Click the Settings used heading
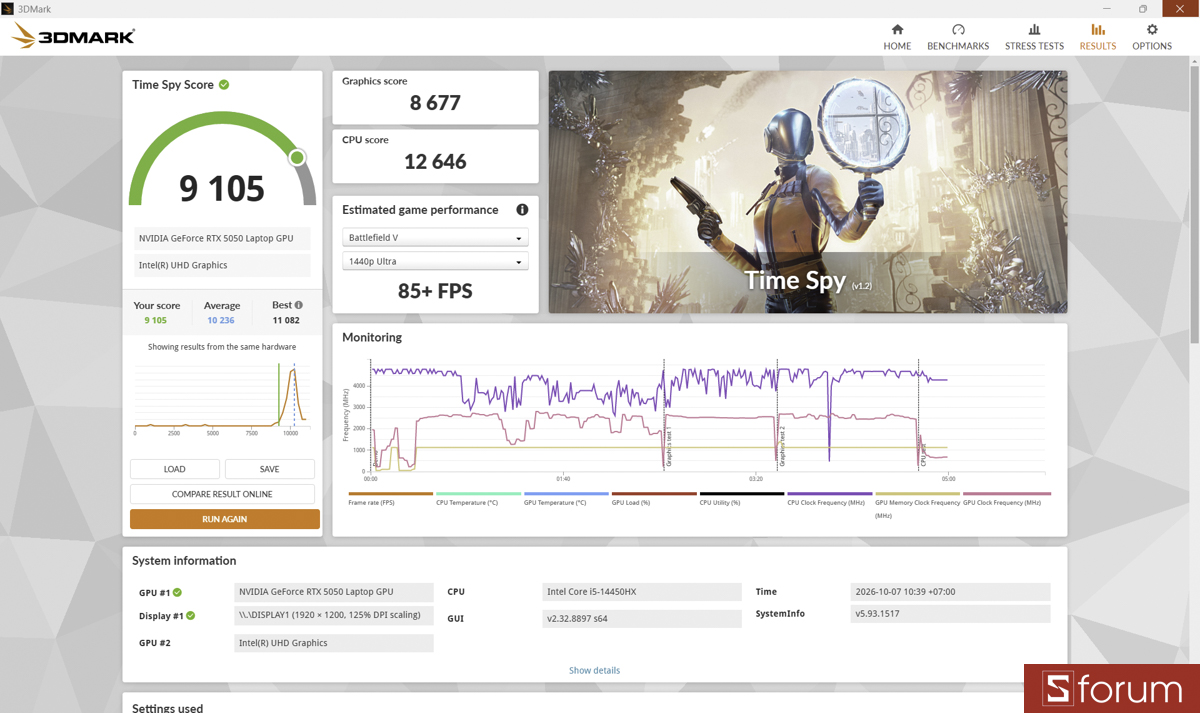The image size is (1200, 713). [x=168, y=708]
